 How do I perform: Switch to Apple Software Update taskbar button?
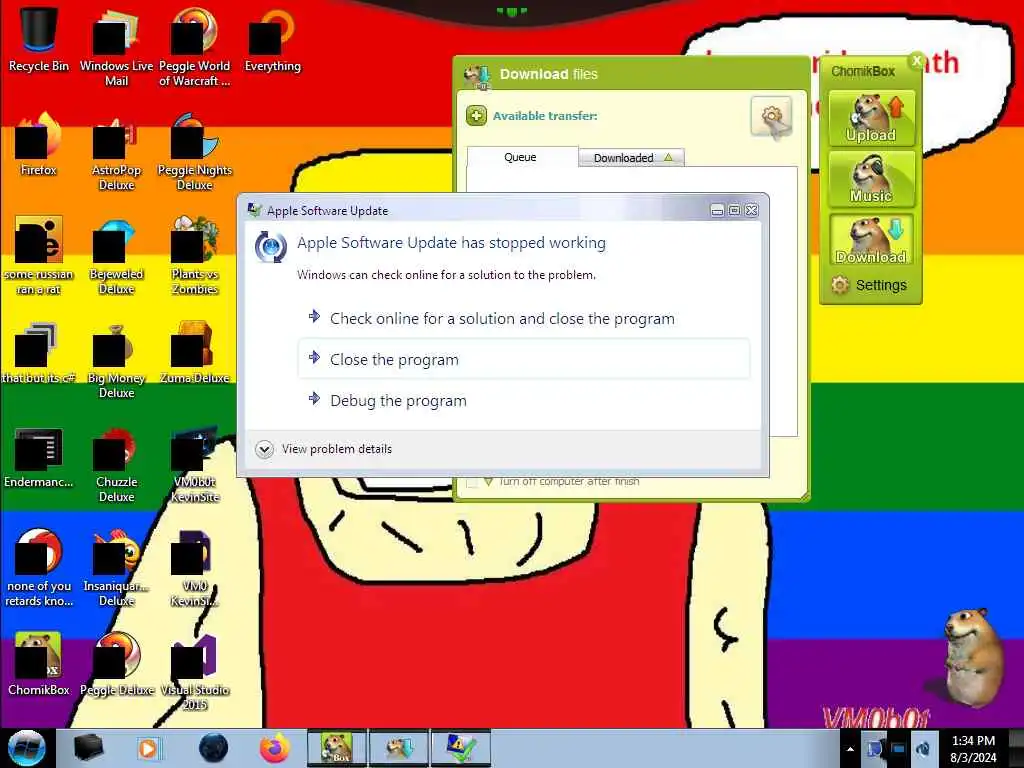[460, 748]
